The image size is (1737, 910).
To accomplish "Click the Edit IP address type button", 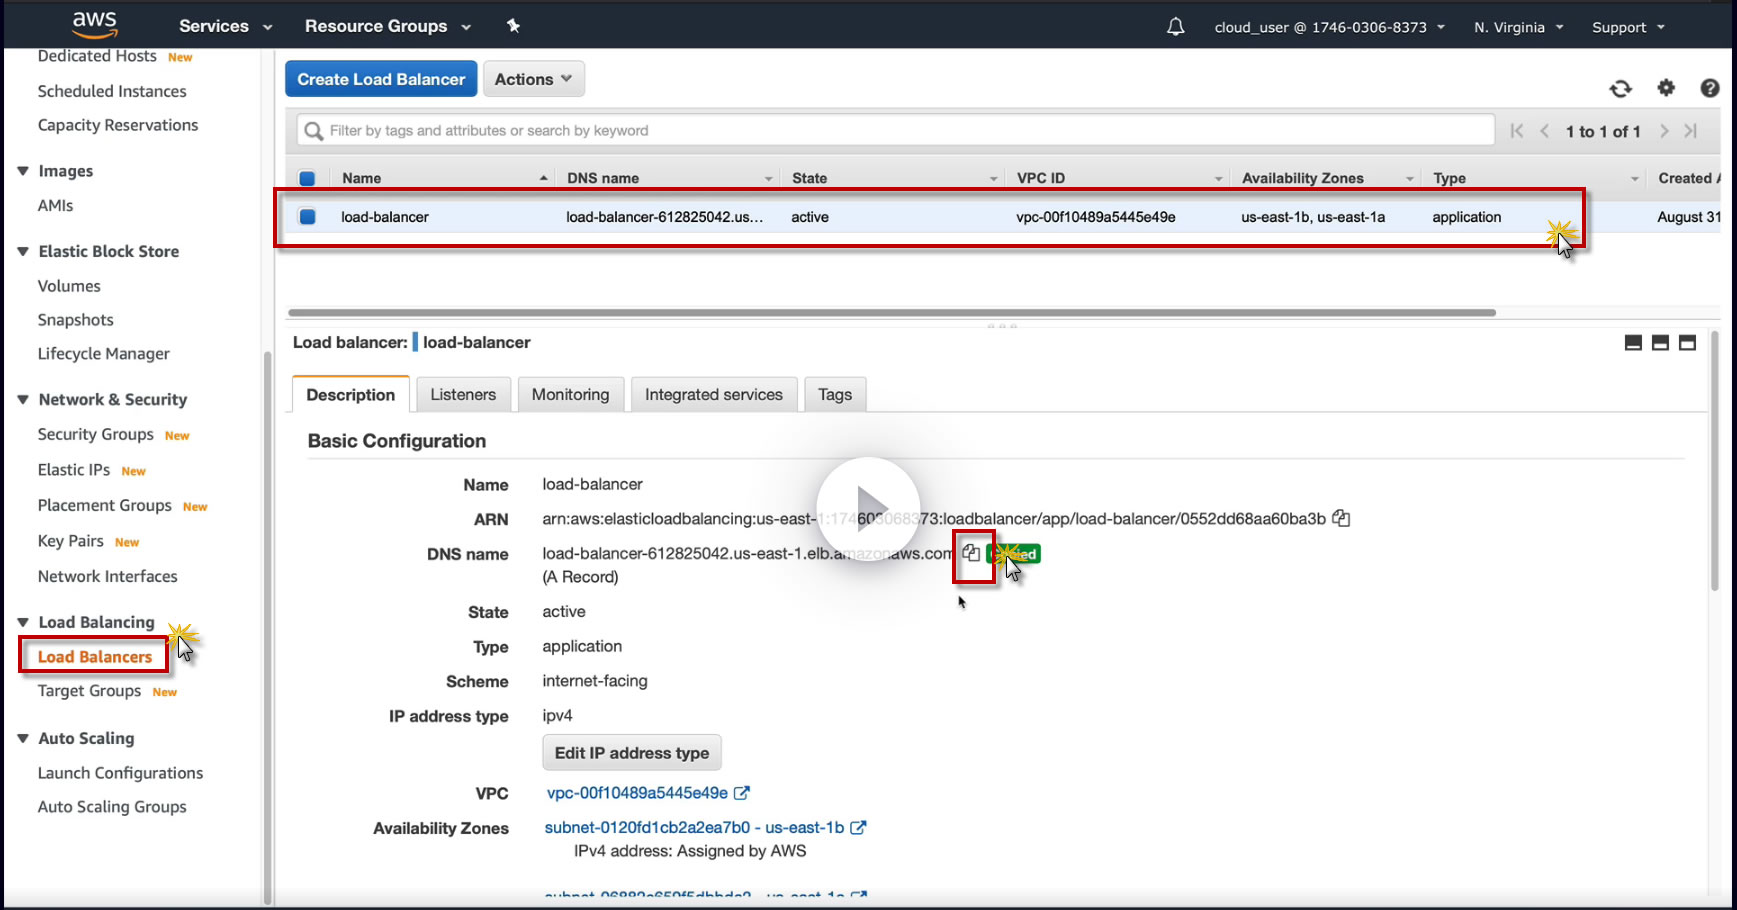I will [632, 753].
